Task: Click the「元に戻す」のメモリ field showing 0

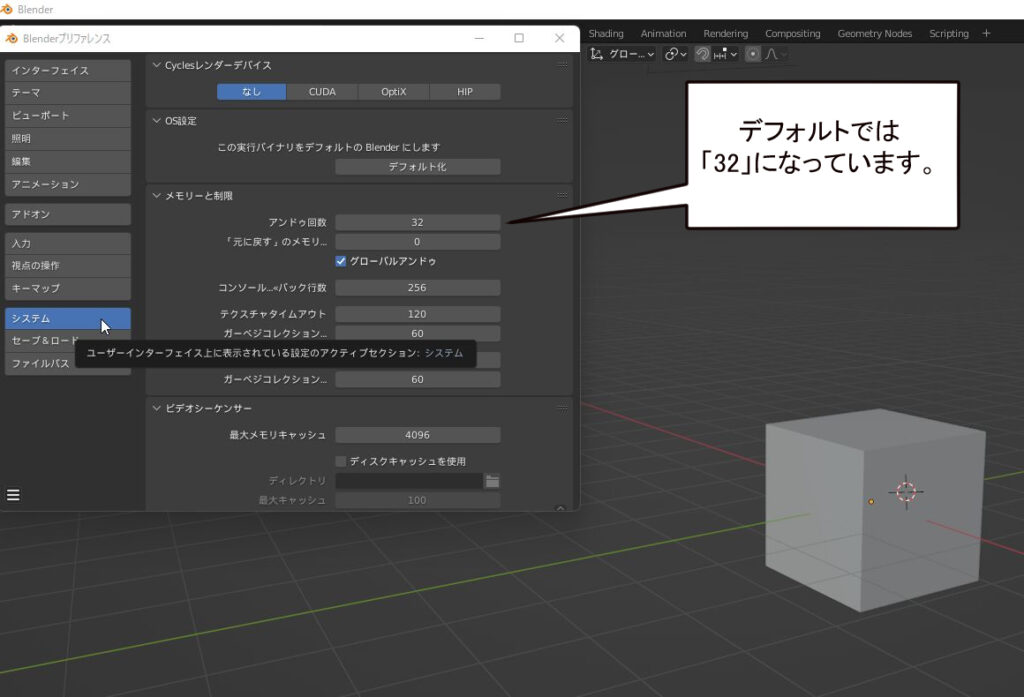Action: tap(418, 242)
